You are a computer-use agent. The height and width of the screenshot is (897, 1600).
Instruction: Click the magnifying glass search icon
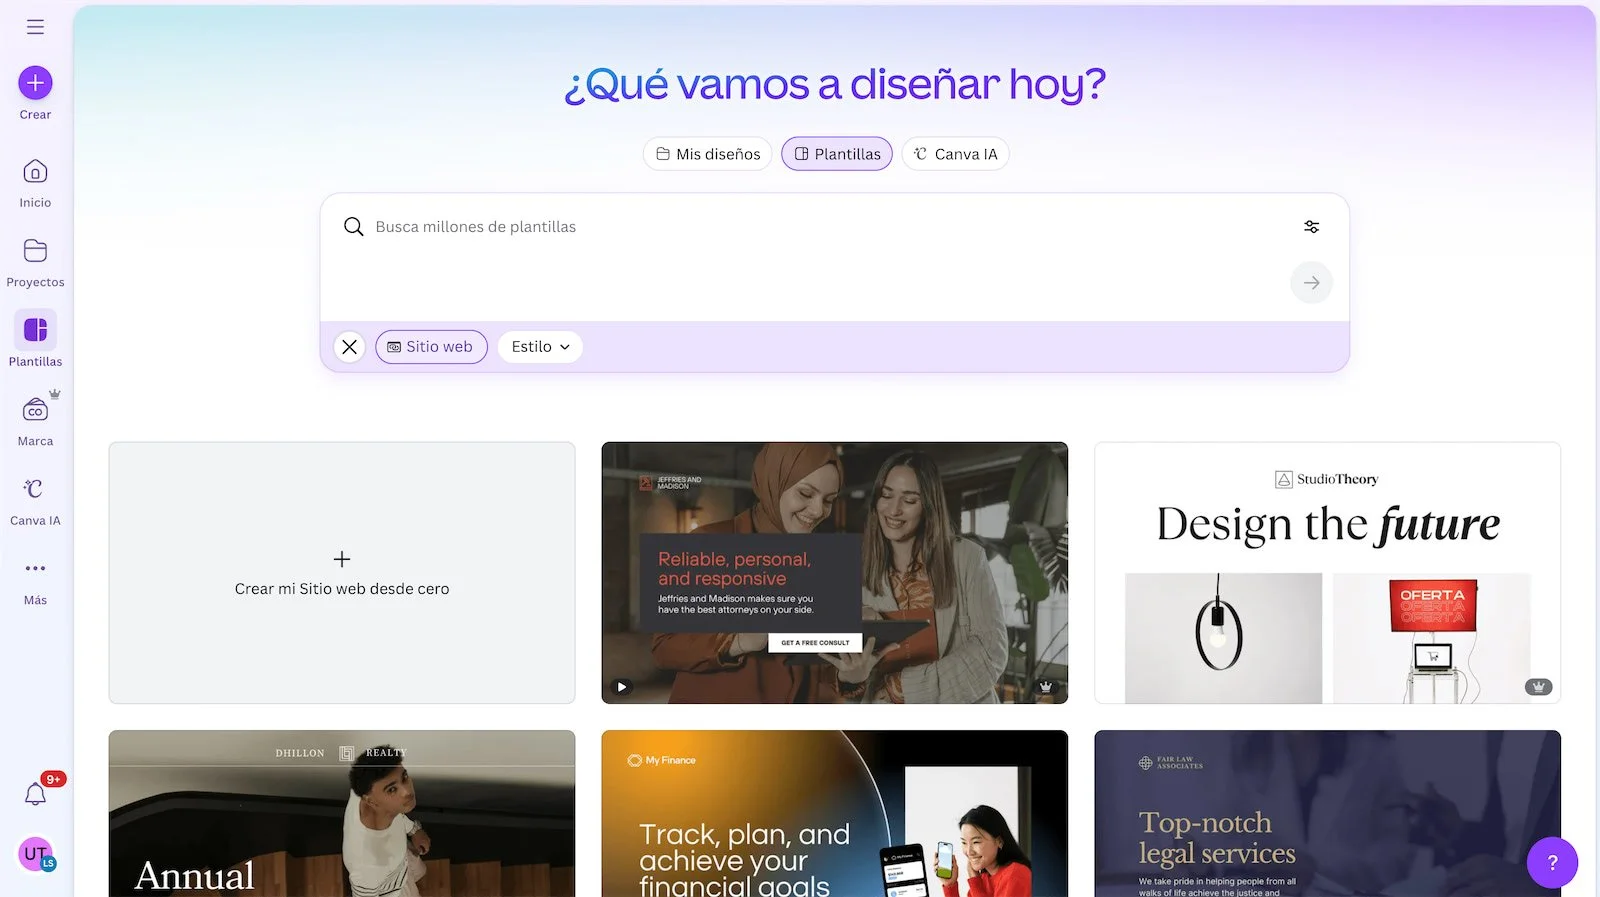[x=353, y=227]
